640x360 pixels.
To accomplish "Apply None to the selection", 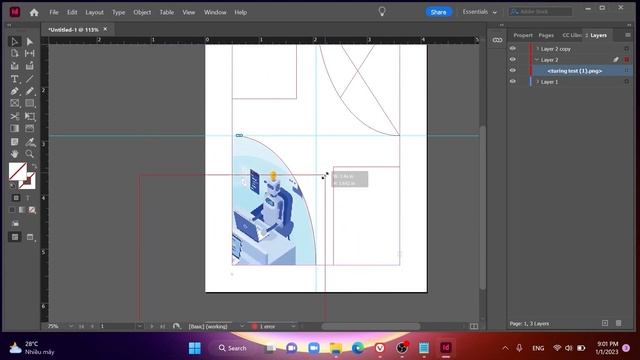I will [x=32, y=210].
